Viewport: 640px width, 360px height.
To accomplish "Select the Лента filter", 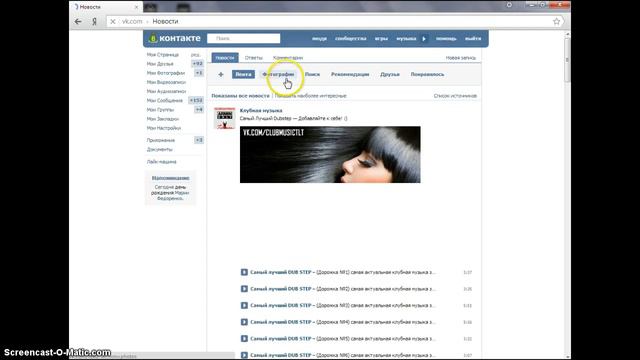I will pyautogui.click(x=243, y=74).
